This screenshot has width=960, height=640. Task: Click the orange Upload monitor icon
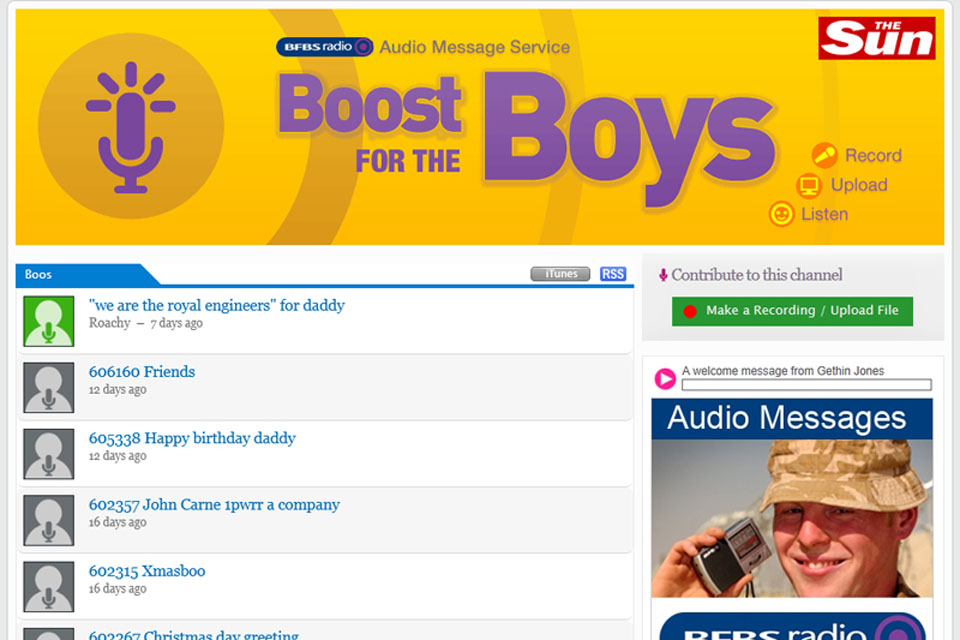coord(809,185)
